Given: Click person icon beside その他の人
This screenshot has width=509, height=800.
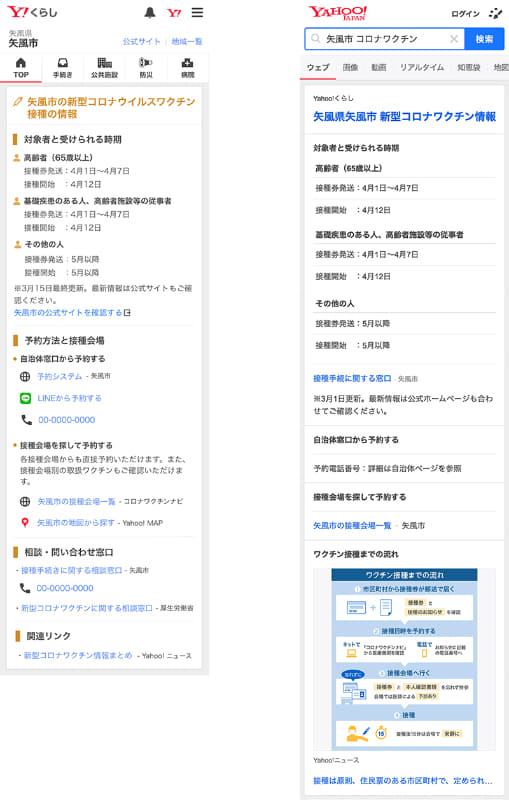Looking at the screenshot, I should (x=16, y=244).
